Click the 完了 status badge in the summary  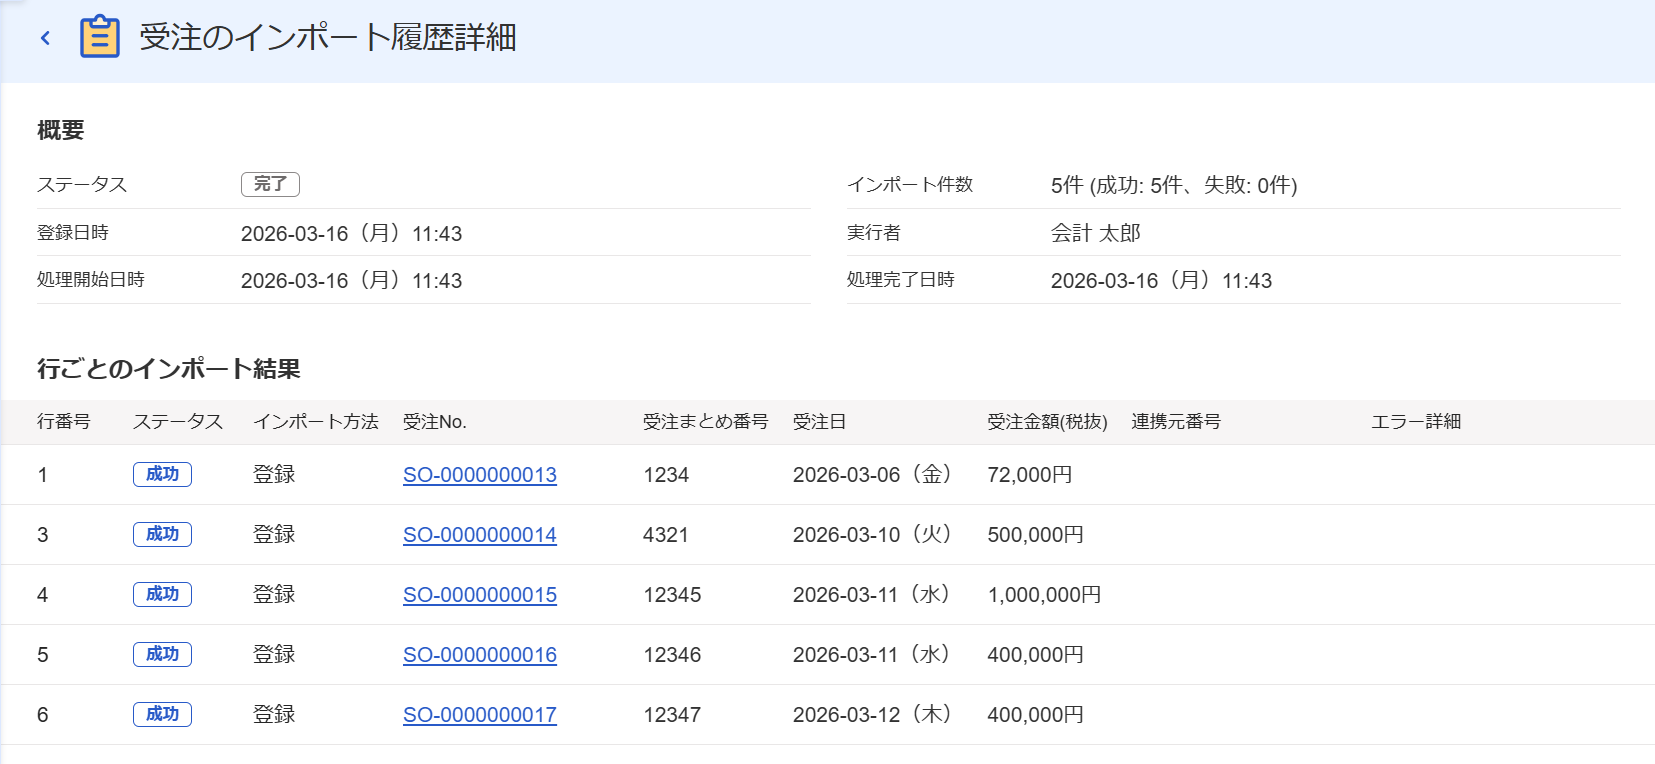click(270, 184)
